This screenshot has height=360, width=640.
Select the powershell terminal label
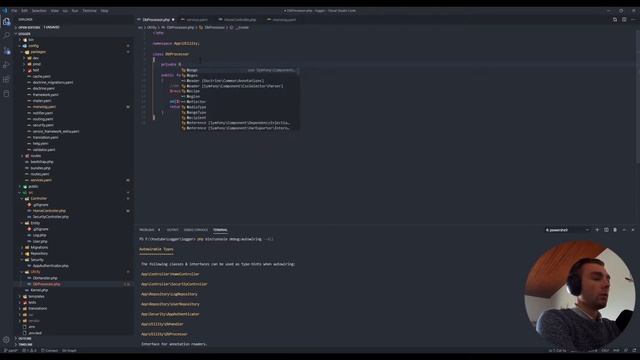tap(557, 230)
